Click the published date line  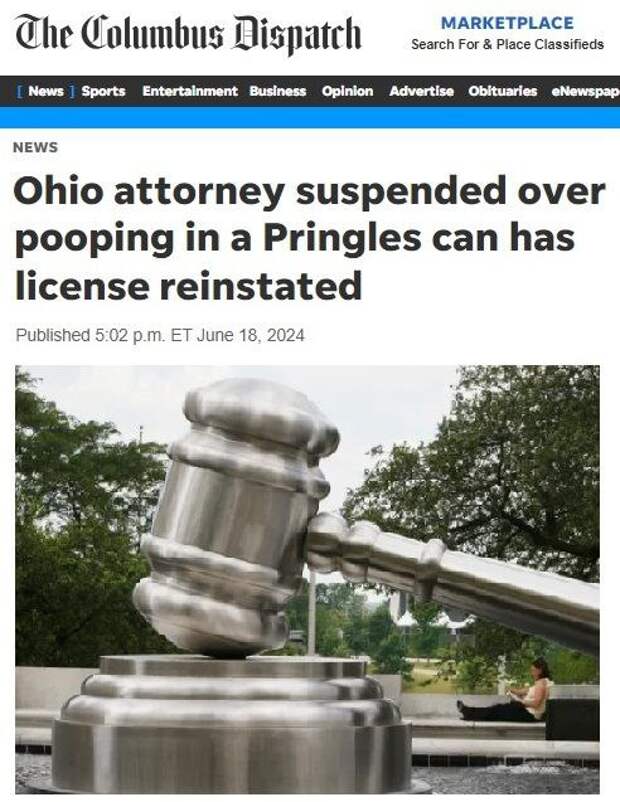(x=160, y=336)
